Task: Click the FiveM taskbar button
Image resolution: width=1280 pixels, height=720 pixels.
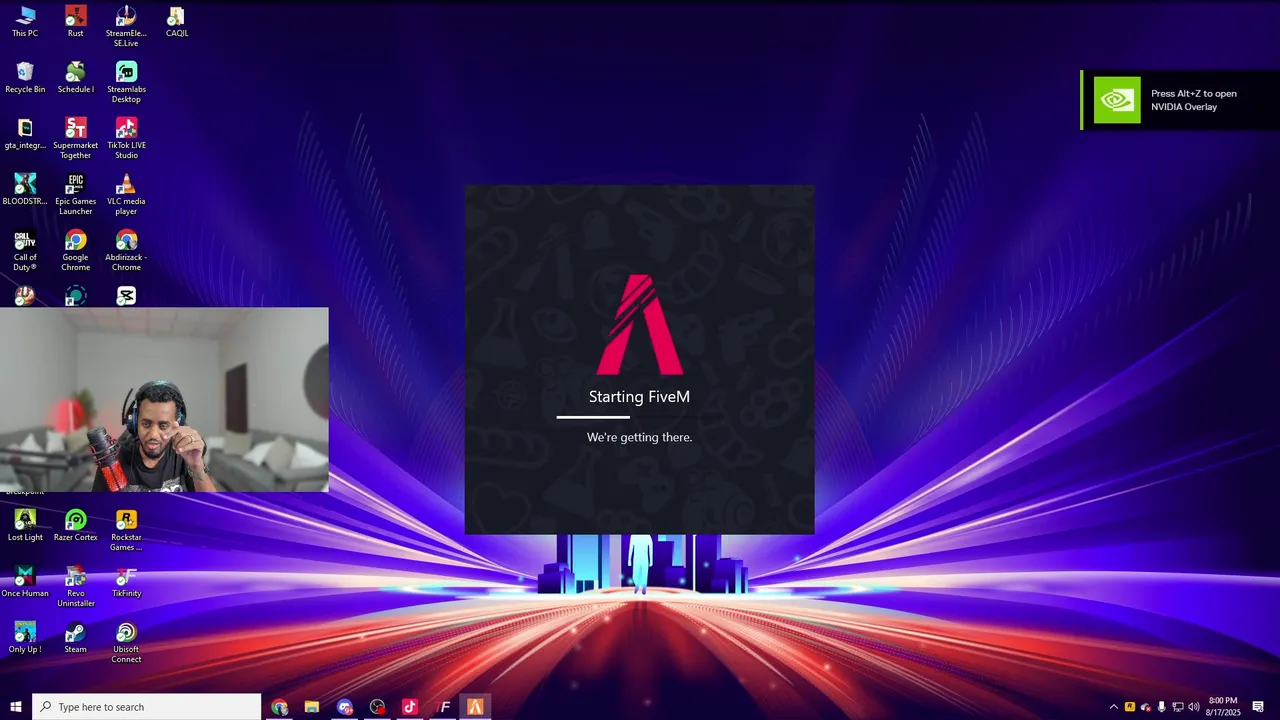Action: click(x=475, y=707)
